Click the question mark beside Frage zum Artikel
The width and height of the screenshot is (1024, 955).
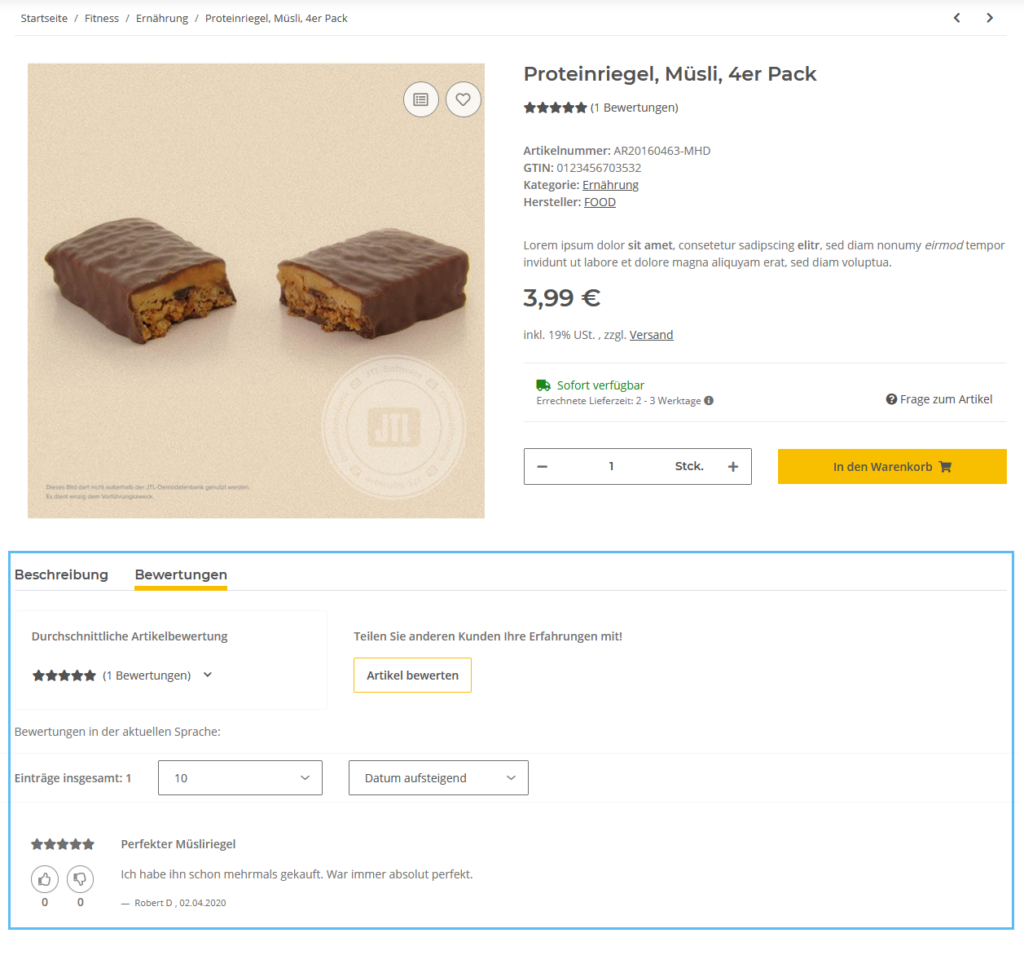pos(891,399)
